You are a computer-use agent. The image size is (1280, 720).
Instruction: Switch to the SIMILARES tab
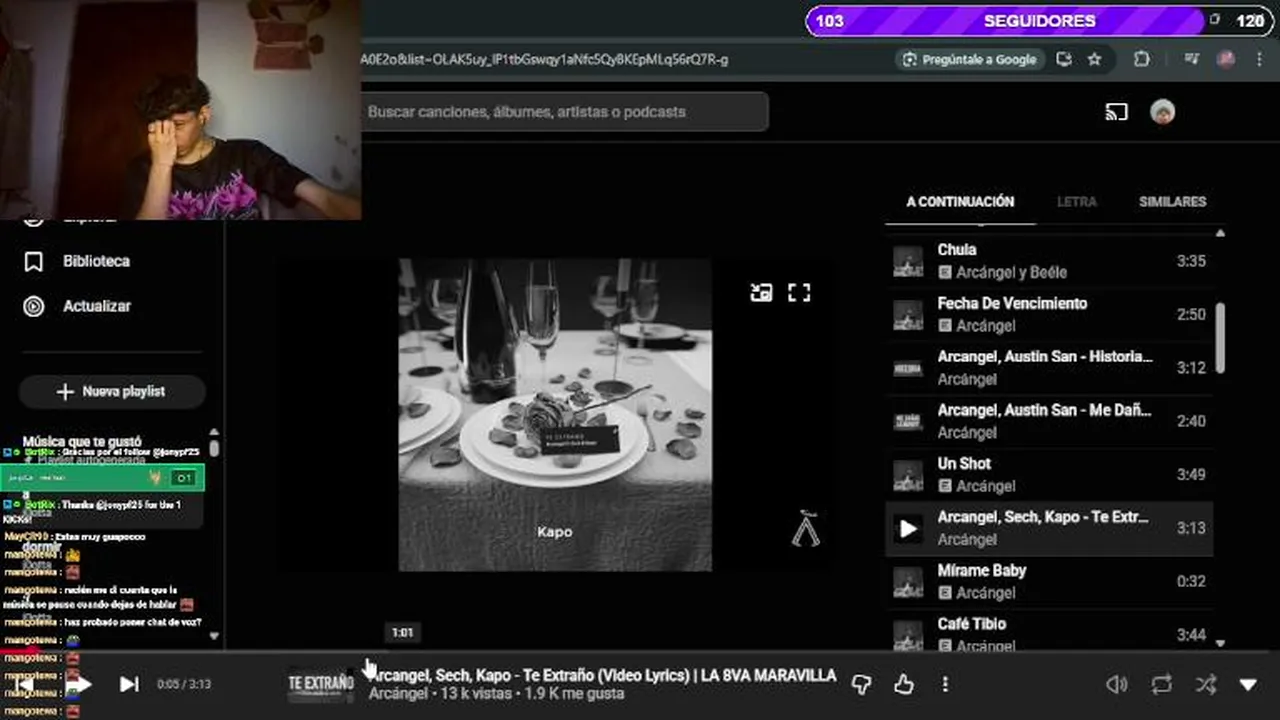tap(1172, 201)
